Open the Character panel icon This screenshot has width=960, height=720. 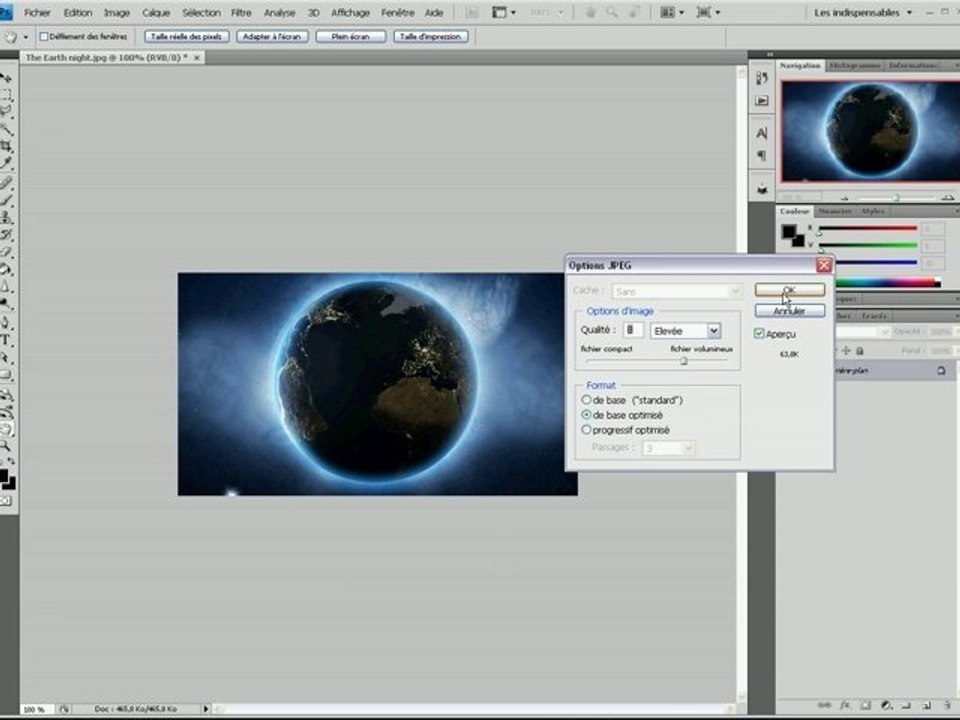pos(762,133)
